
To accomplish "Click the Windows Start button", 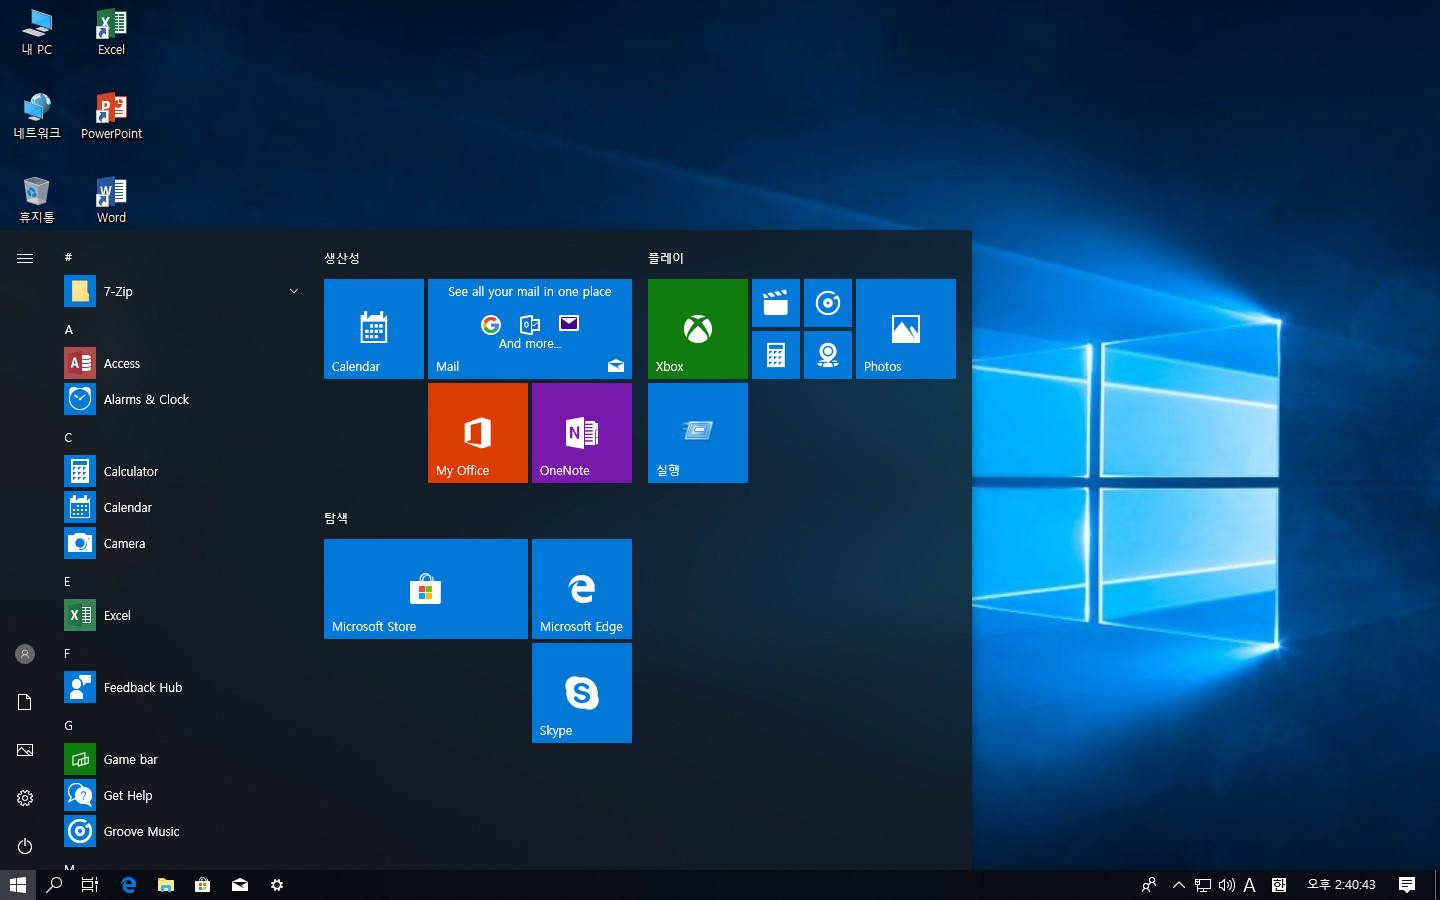I will tap(18, 885).
